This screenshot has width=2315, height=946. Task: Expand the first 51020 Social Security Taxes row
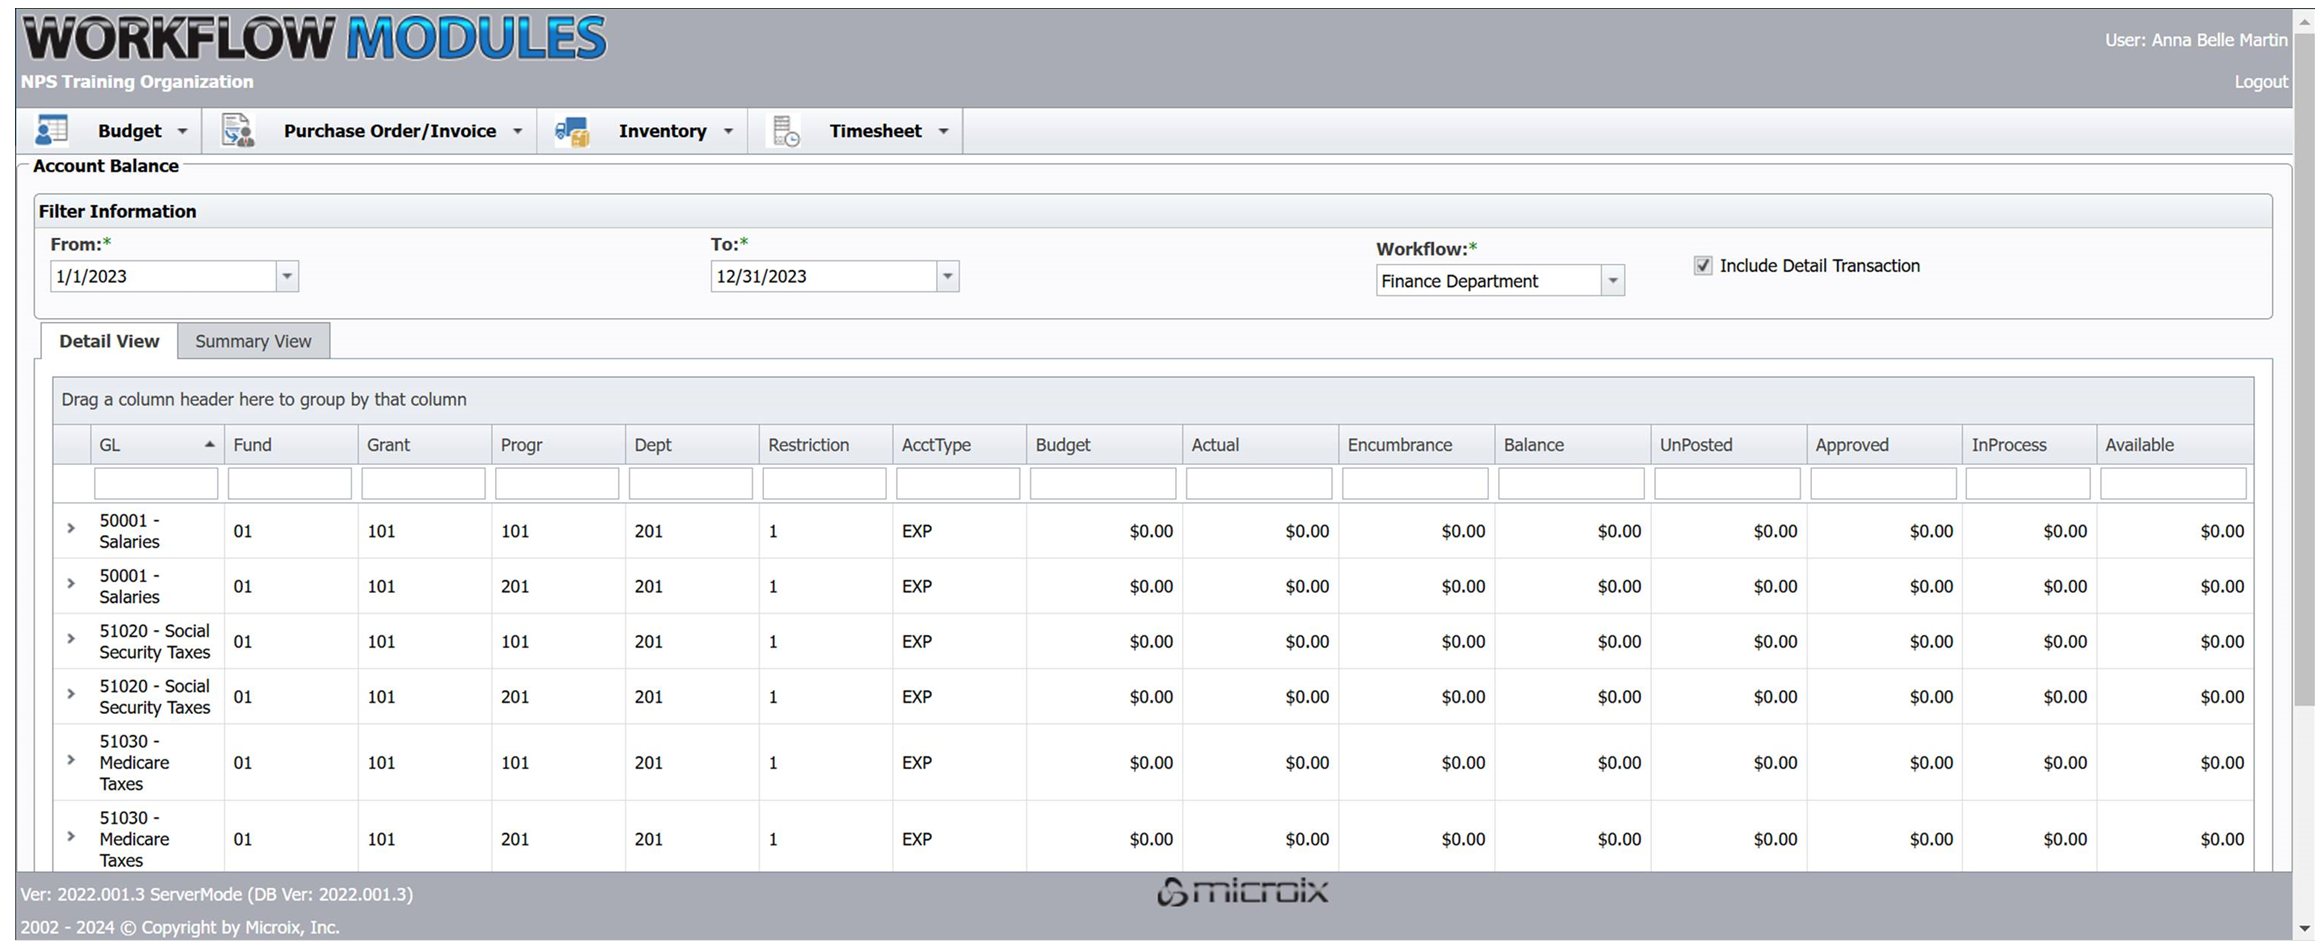(71, 638)
